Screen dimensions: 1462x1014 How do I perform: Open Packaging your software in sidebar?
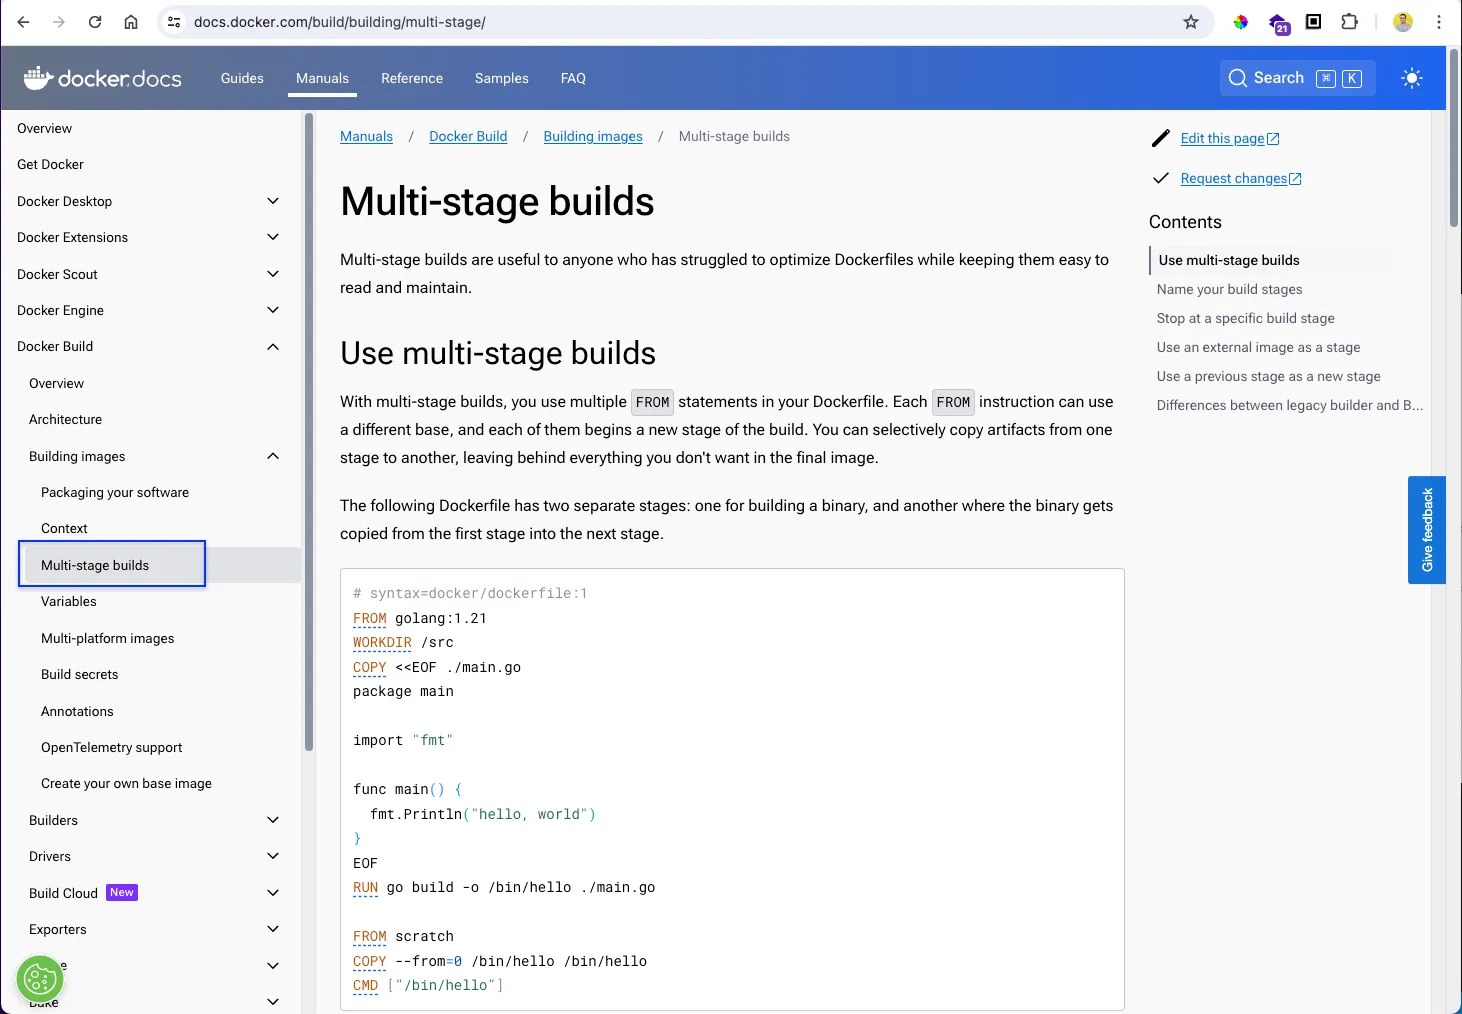[x=115, y=492]
